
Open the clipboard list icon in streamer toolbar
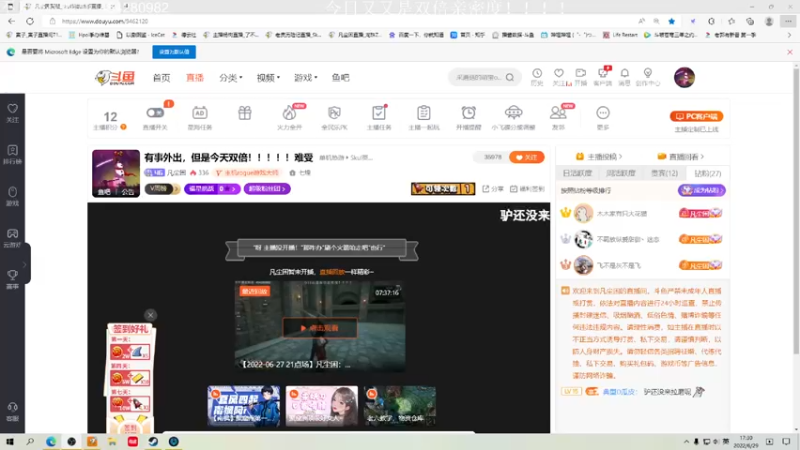coord(423,113)
